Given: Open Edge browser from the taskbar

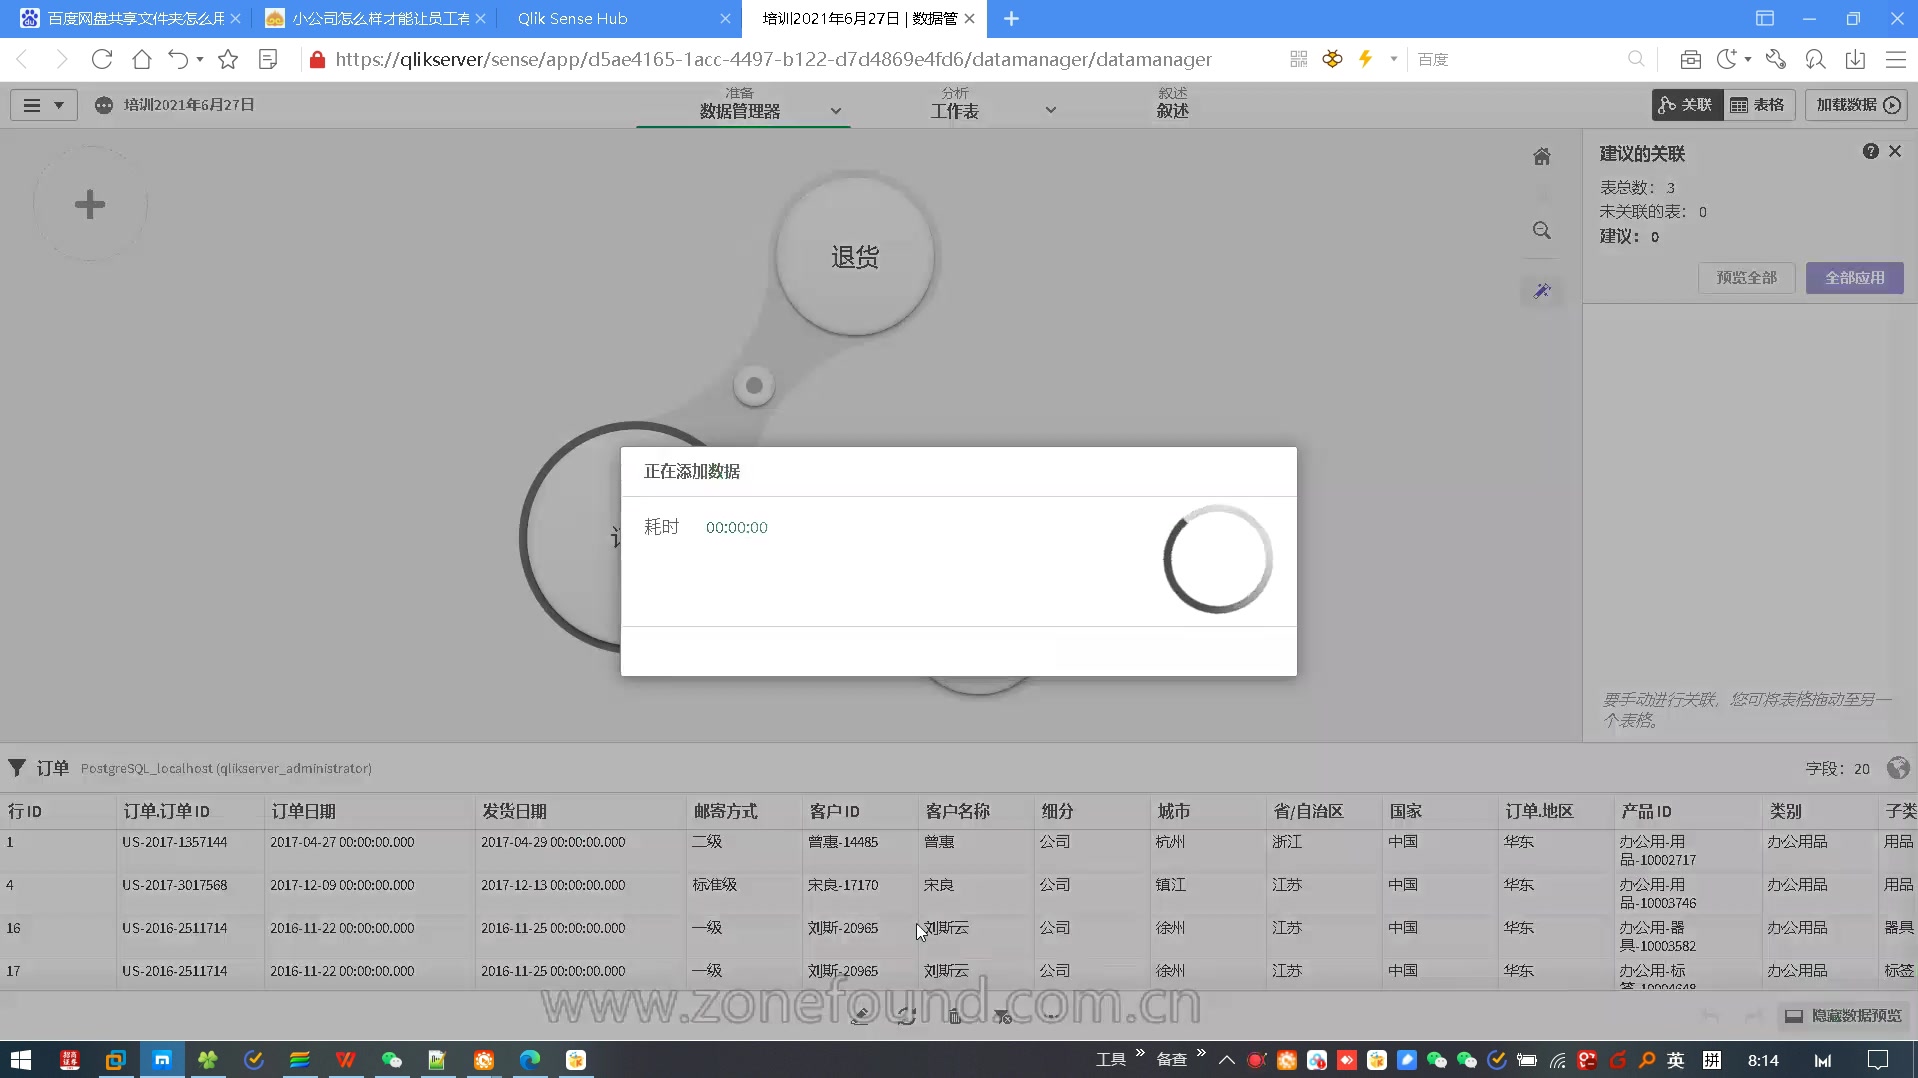Looking at the screenshot, I should tap(529, 1060).
